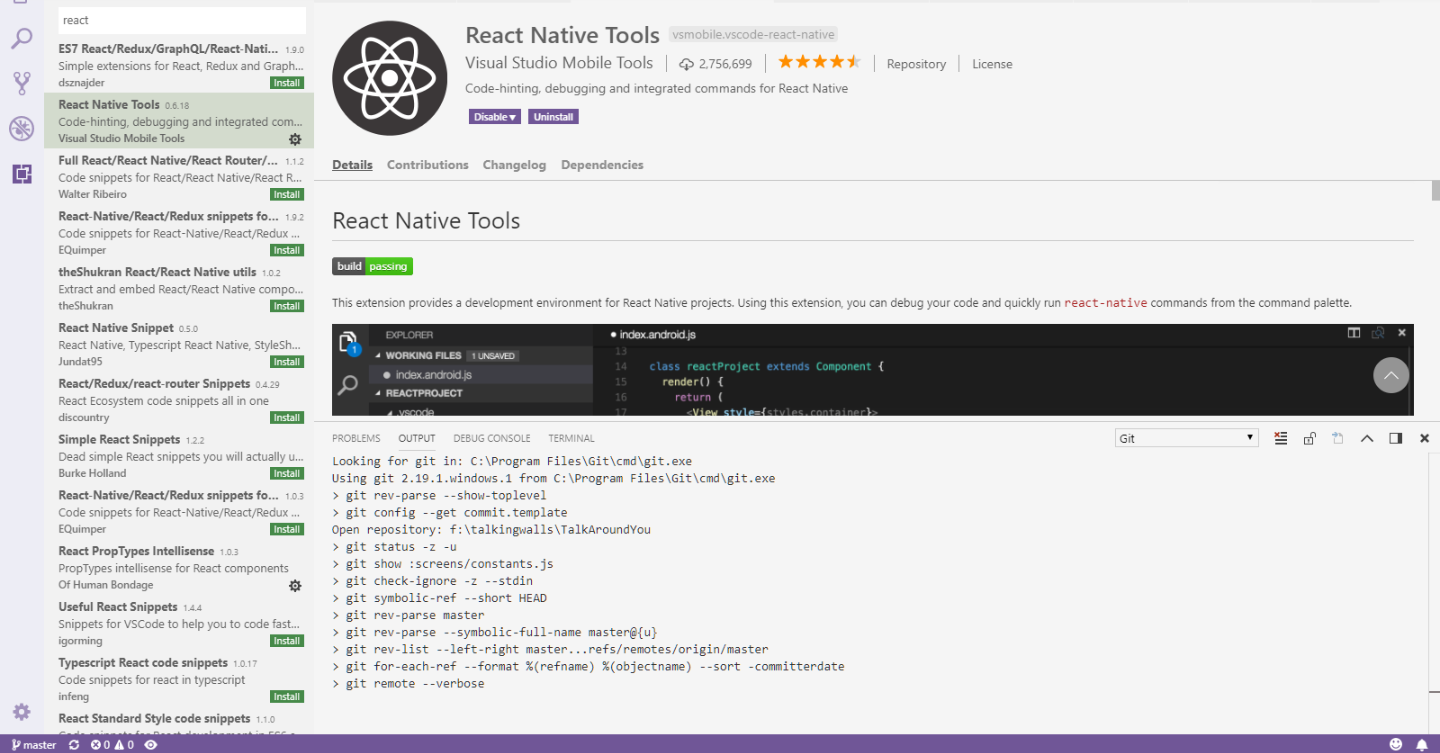The width and height of the screenshot is (1440, 753).
Task: Open notifications bell in status bar
Action: (1422, 745)
